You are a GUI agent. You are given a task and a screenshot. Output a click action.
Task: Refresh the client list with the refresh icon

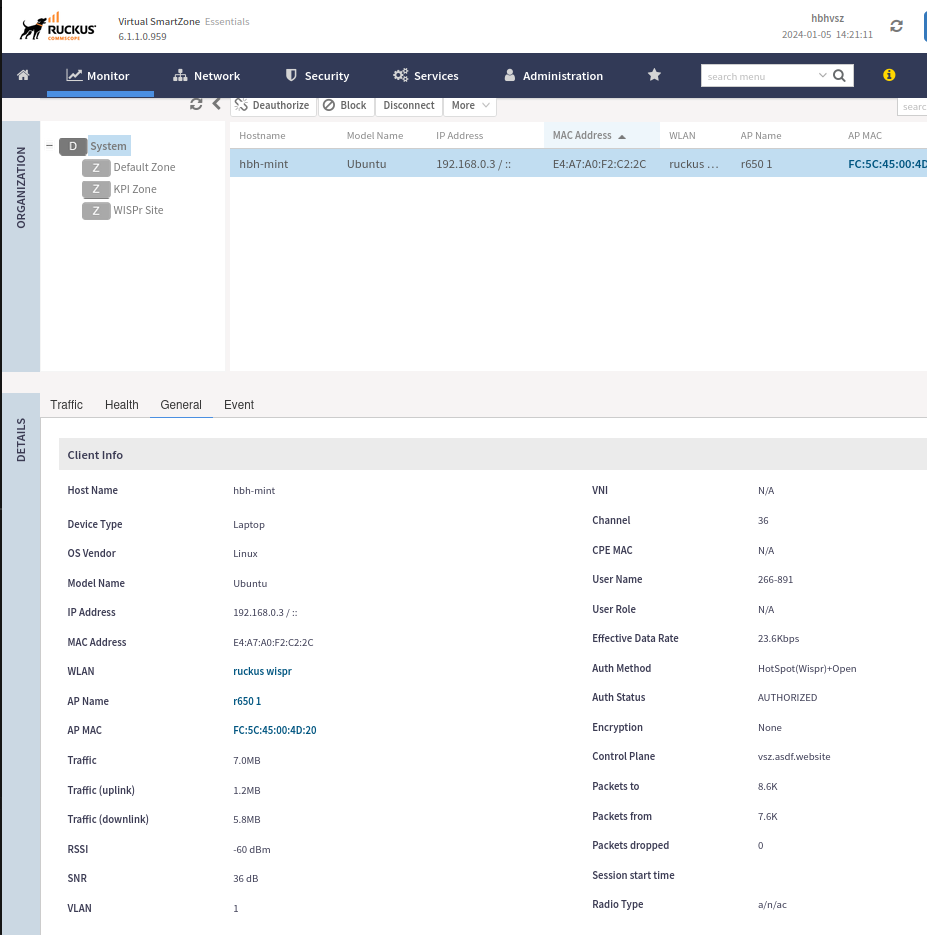[196, 104]
